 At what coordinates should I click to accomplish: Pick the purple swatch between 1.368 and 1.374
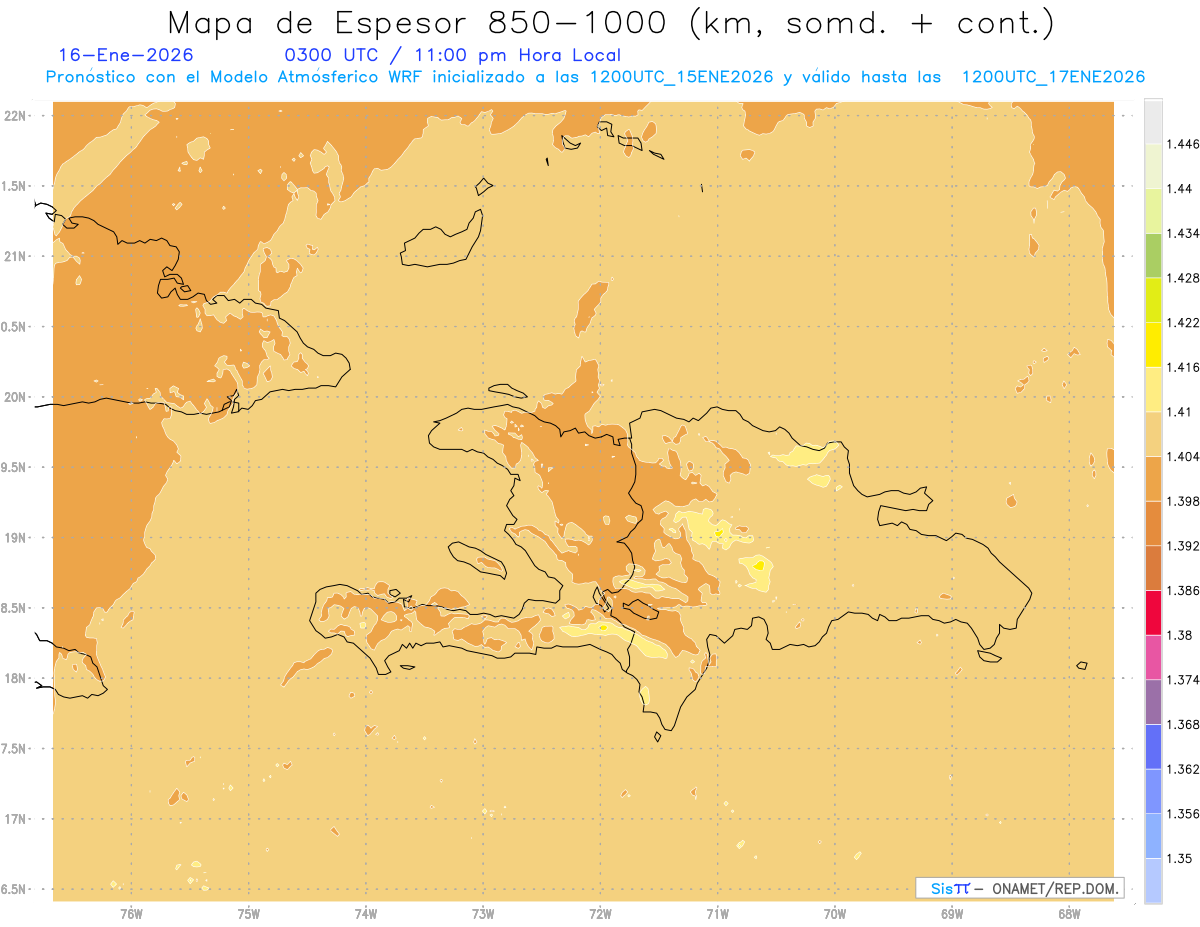click(x=1153, y=702)
